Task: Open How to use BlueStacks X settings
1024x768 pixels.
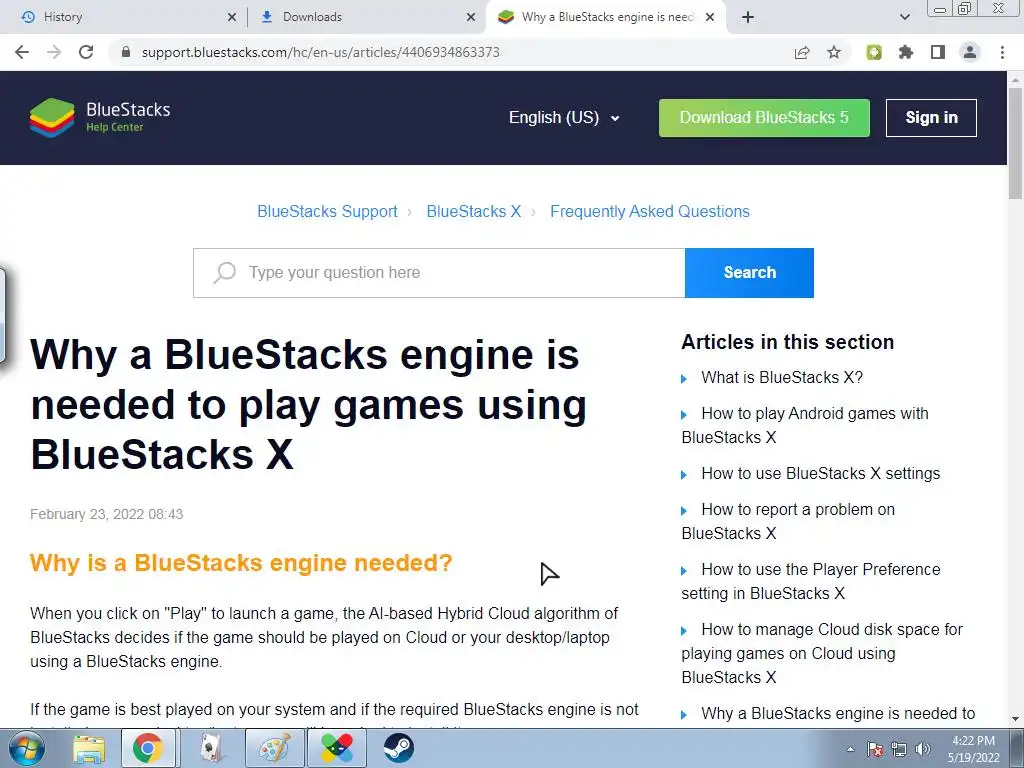Action: point(820,473)
